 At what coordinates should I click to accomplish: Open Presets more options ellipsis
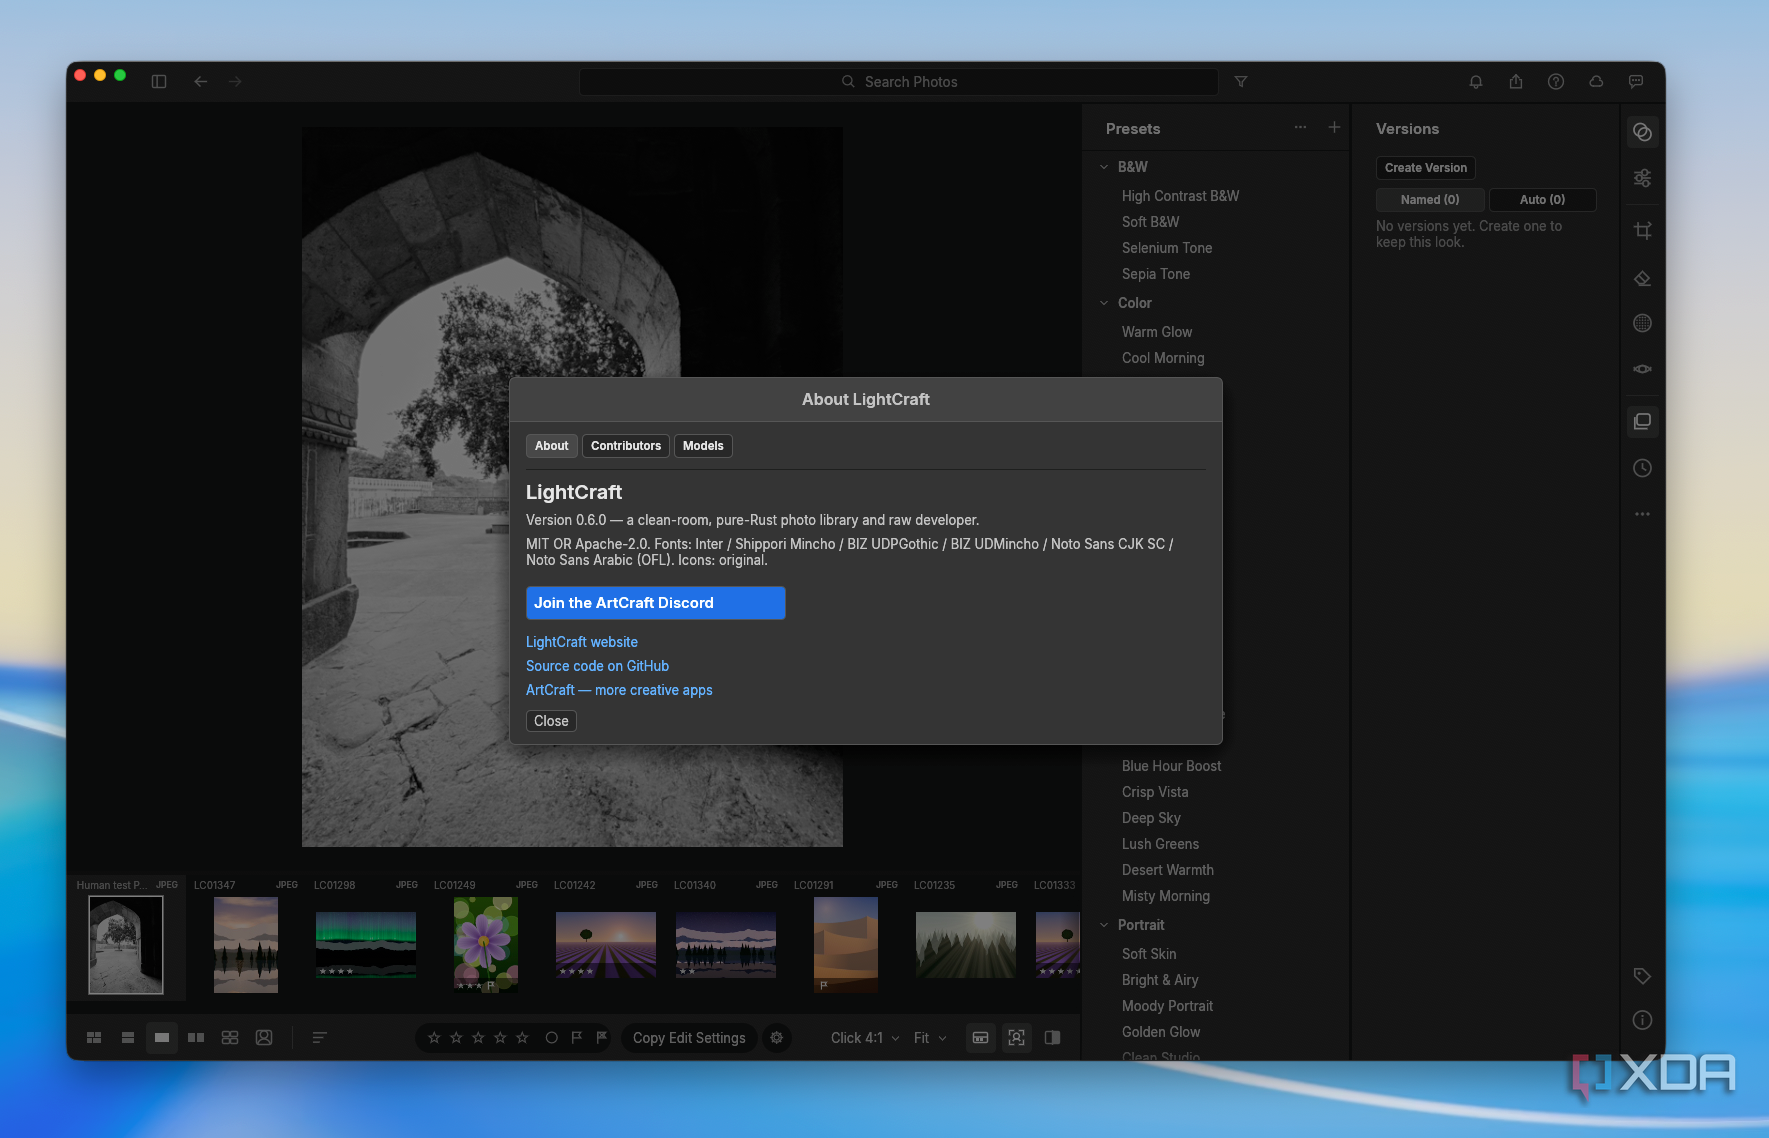click(x=1300, y=127)
